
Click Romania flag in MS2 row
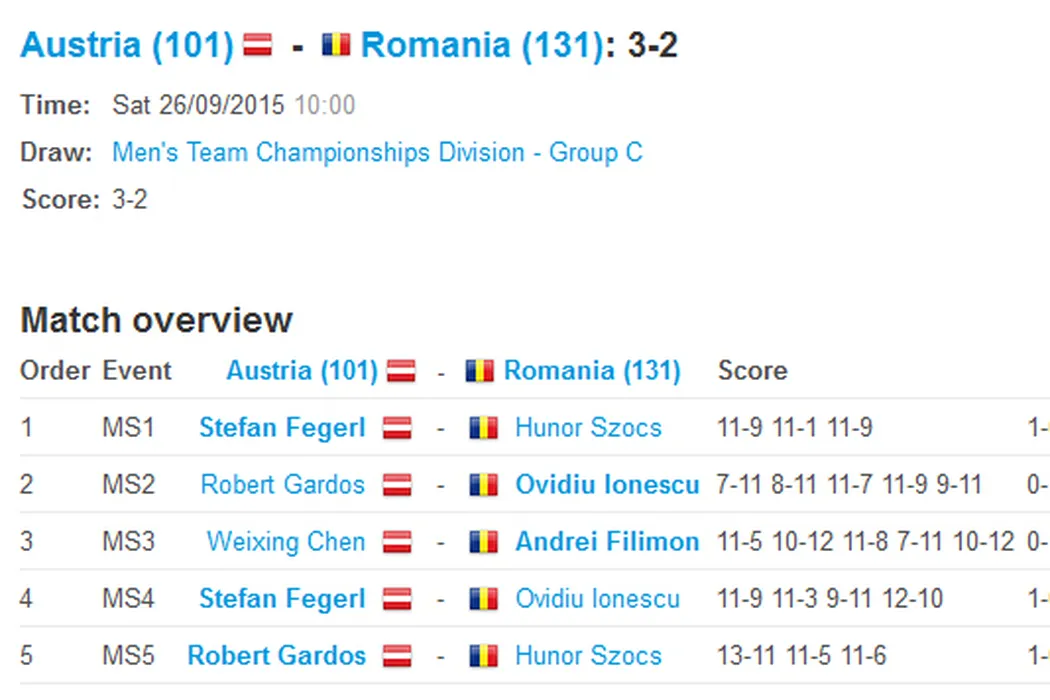[x=484, y=486]
